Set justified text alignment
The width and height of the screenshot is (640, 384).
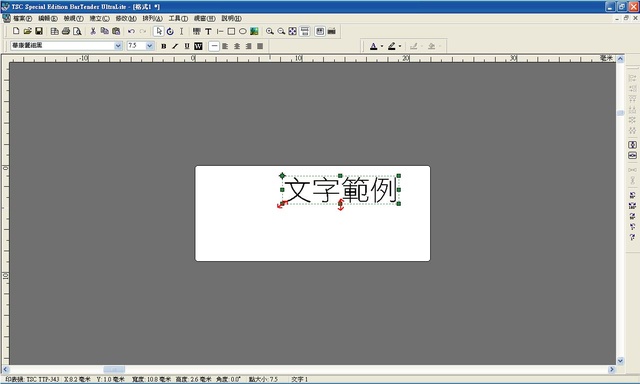click(x=260, y=46)
